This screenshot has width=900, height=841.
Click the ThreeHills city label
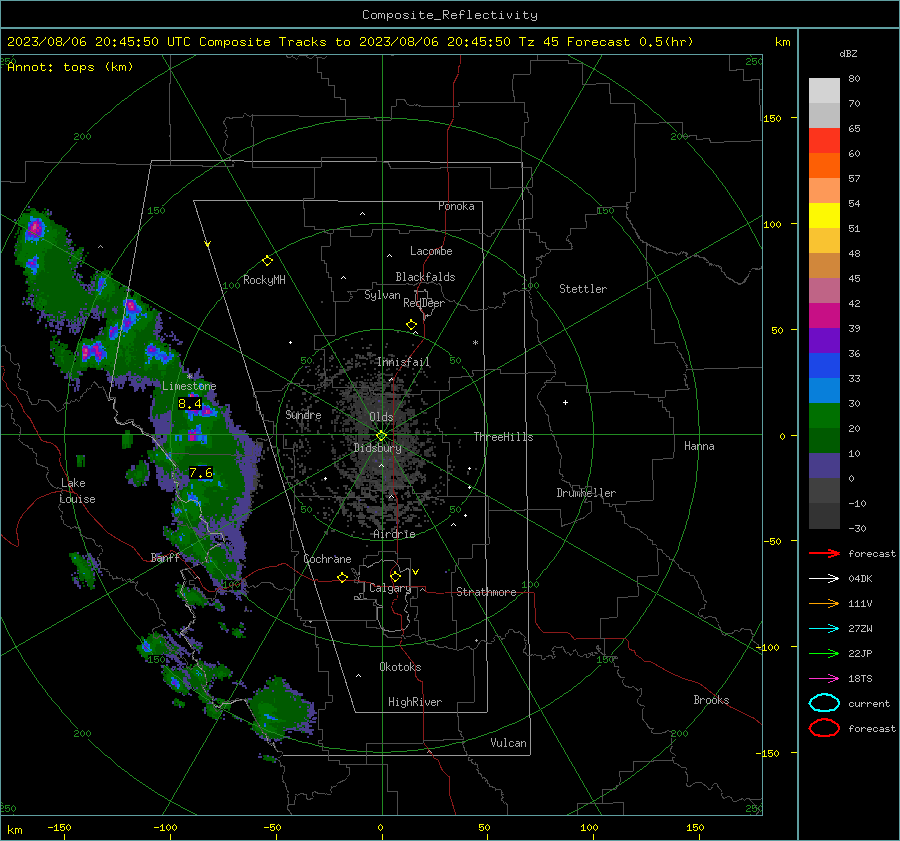coord(503,437)
